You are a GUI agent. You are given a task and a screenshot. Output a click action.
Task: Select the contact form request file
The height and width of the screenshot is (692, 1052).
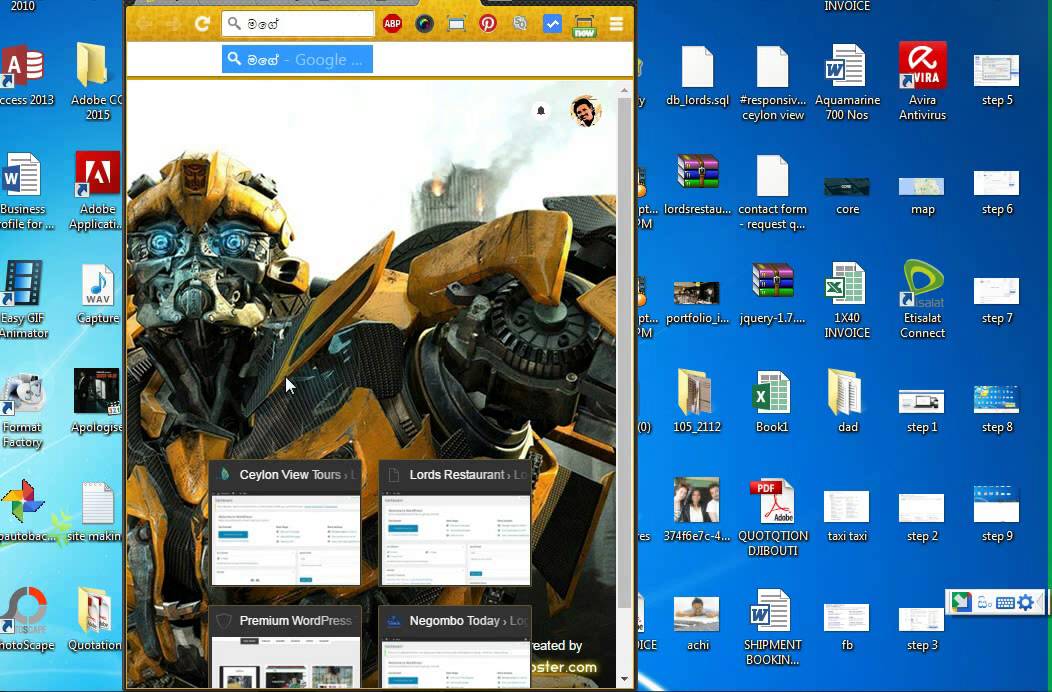[x=772, y=193]
